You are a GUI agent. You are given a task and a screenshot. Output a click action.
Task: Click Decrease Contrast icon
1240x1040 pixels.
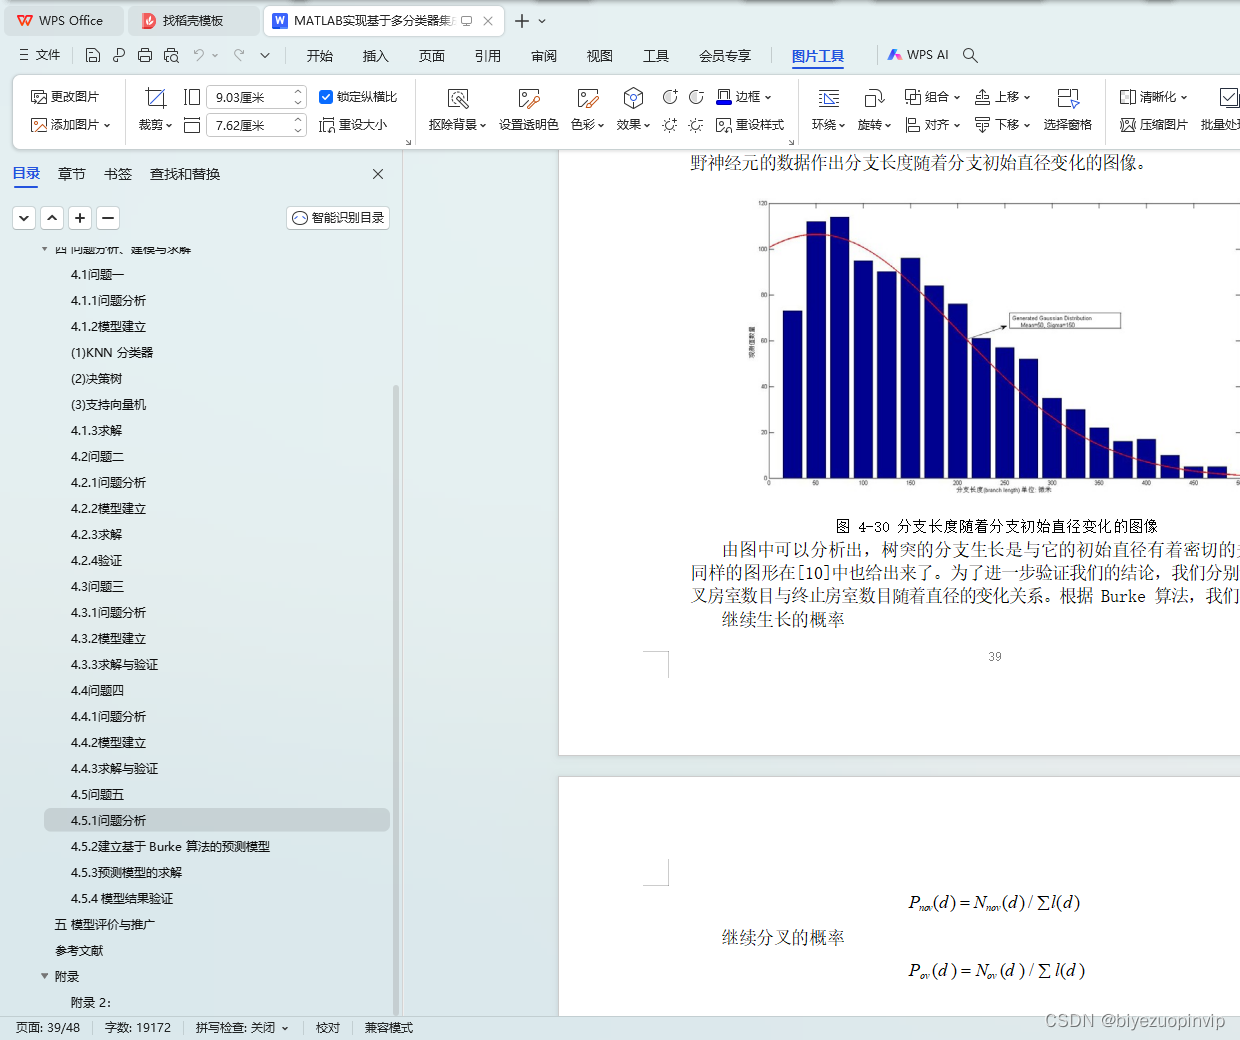(696, 97)
